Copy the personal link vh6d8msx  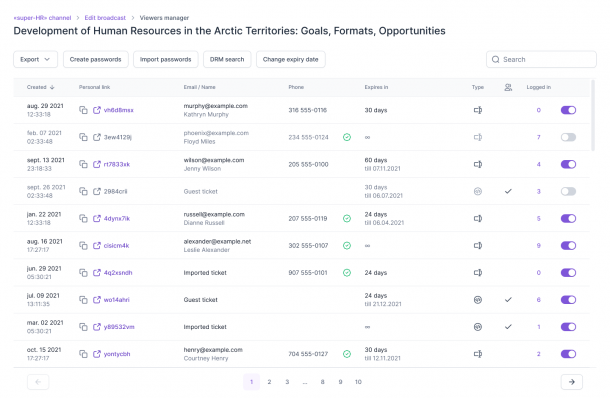pos(83,110)
